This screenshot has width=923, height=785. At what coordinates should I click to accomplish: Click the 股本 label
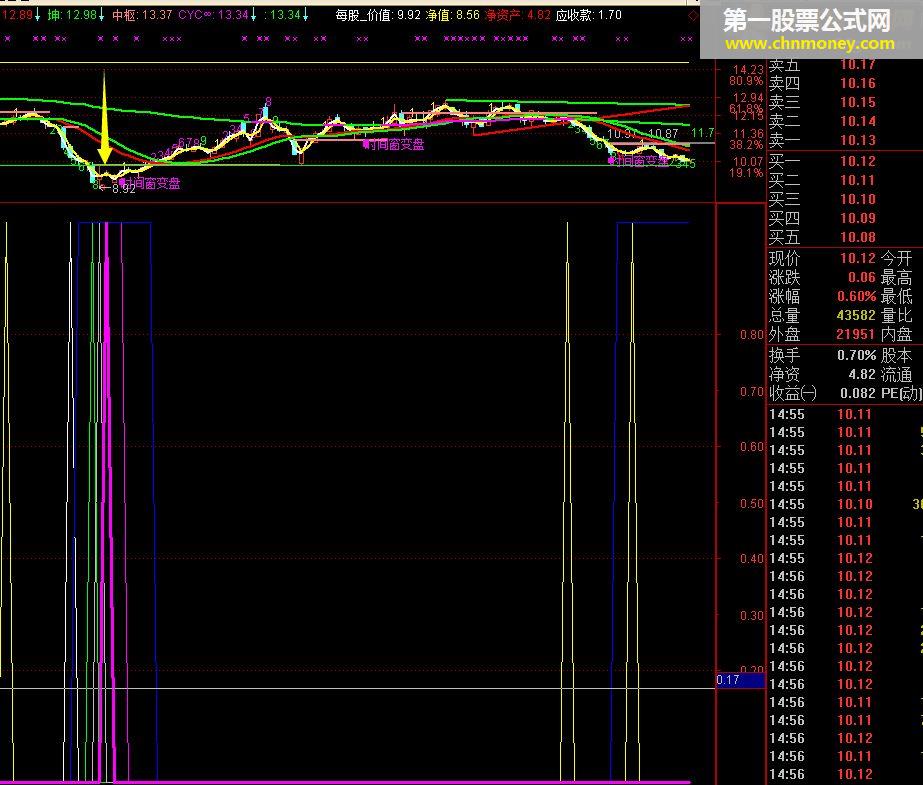tap(897, 355)
